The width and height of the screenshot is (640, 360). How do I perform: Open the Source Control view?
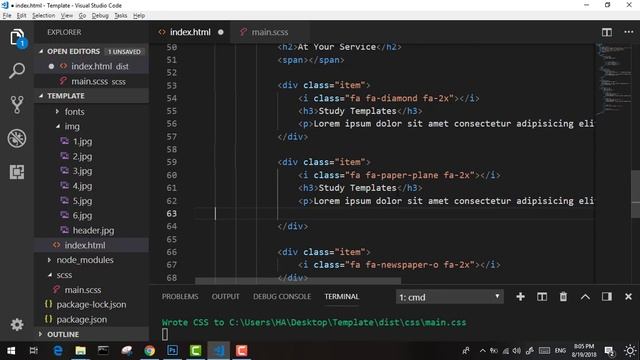(17, 104)
